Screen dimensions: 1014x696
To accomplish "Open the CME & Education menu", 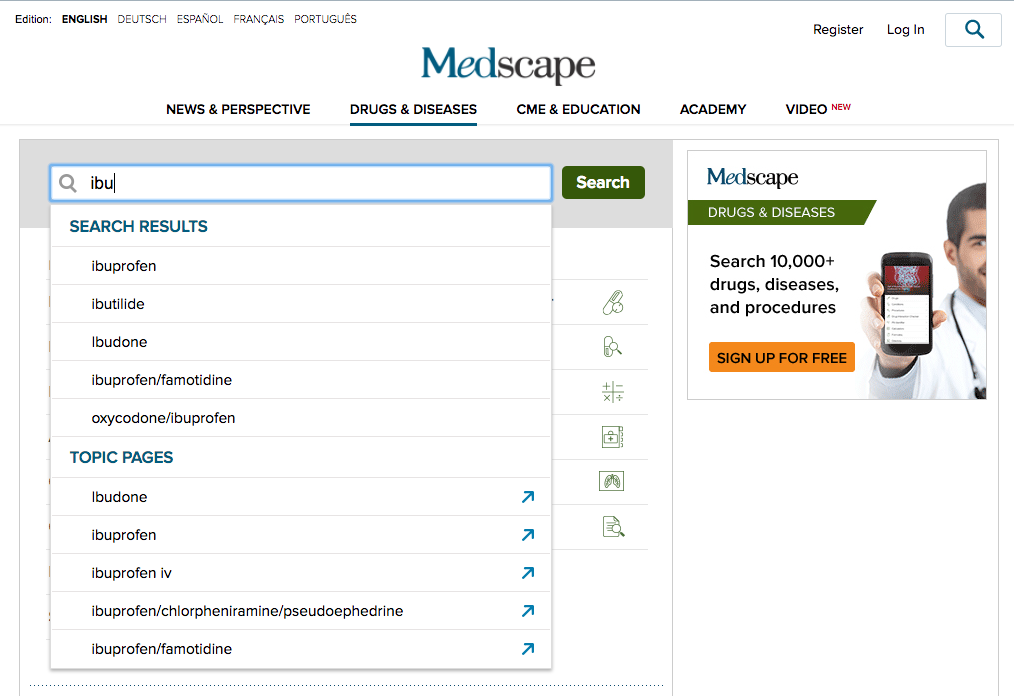I will pyautogui.click(x=578, y=109).
